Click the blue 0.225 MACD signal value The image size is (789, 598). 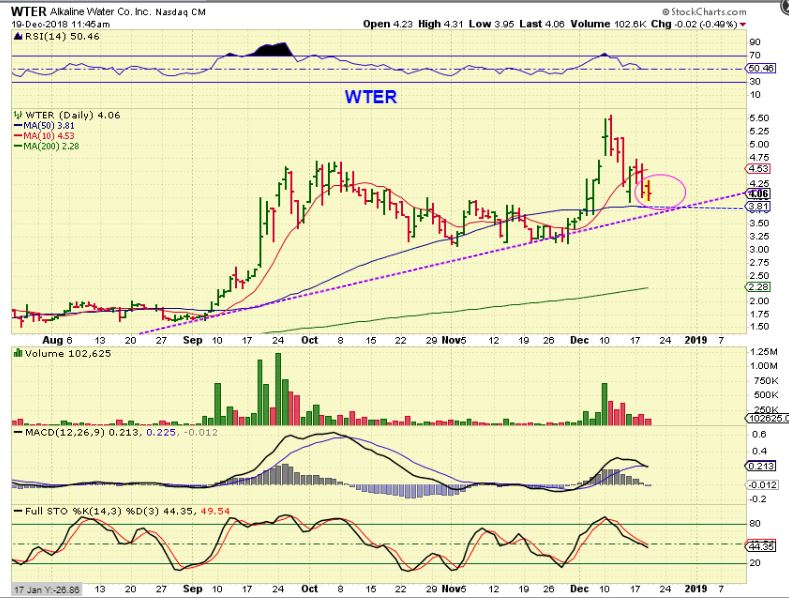point(161,432)
